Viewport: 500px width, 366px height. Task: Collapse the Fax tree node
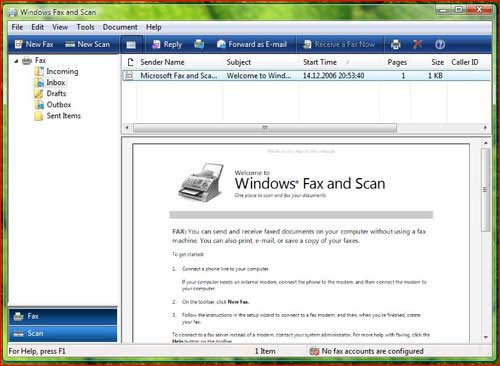(16, 61)
